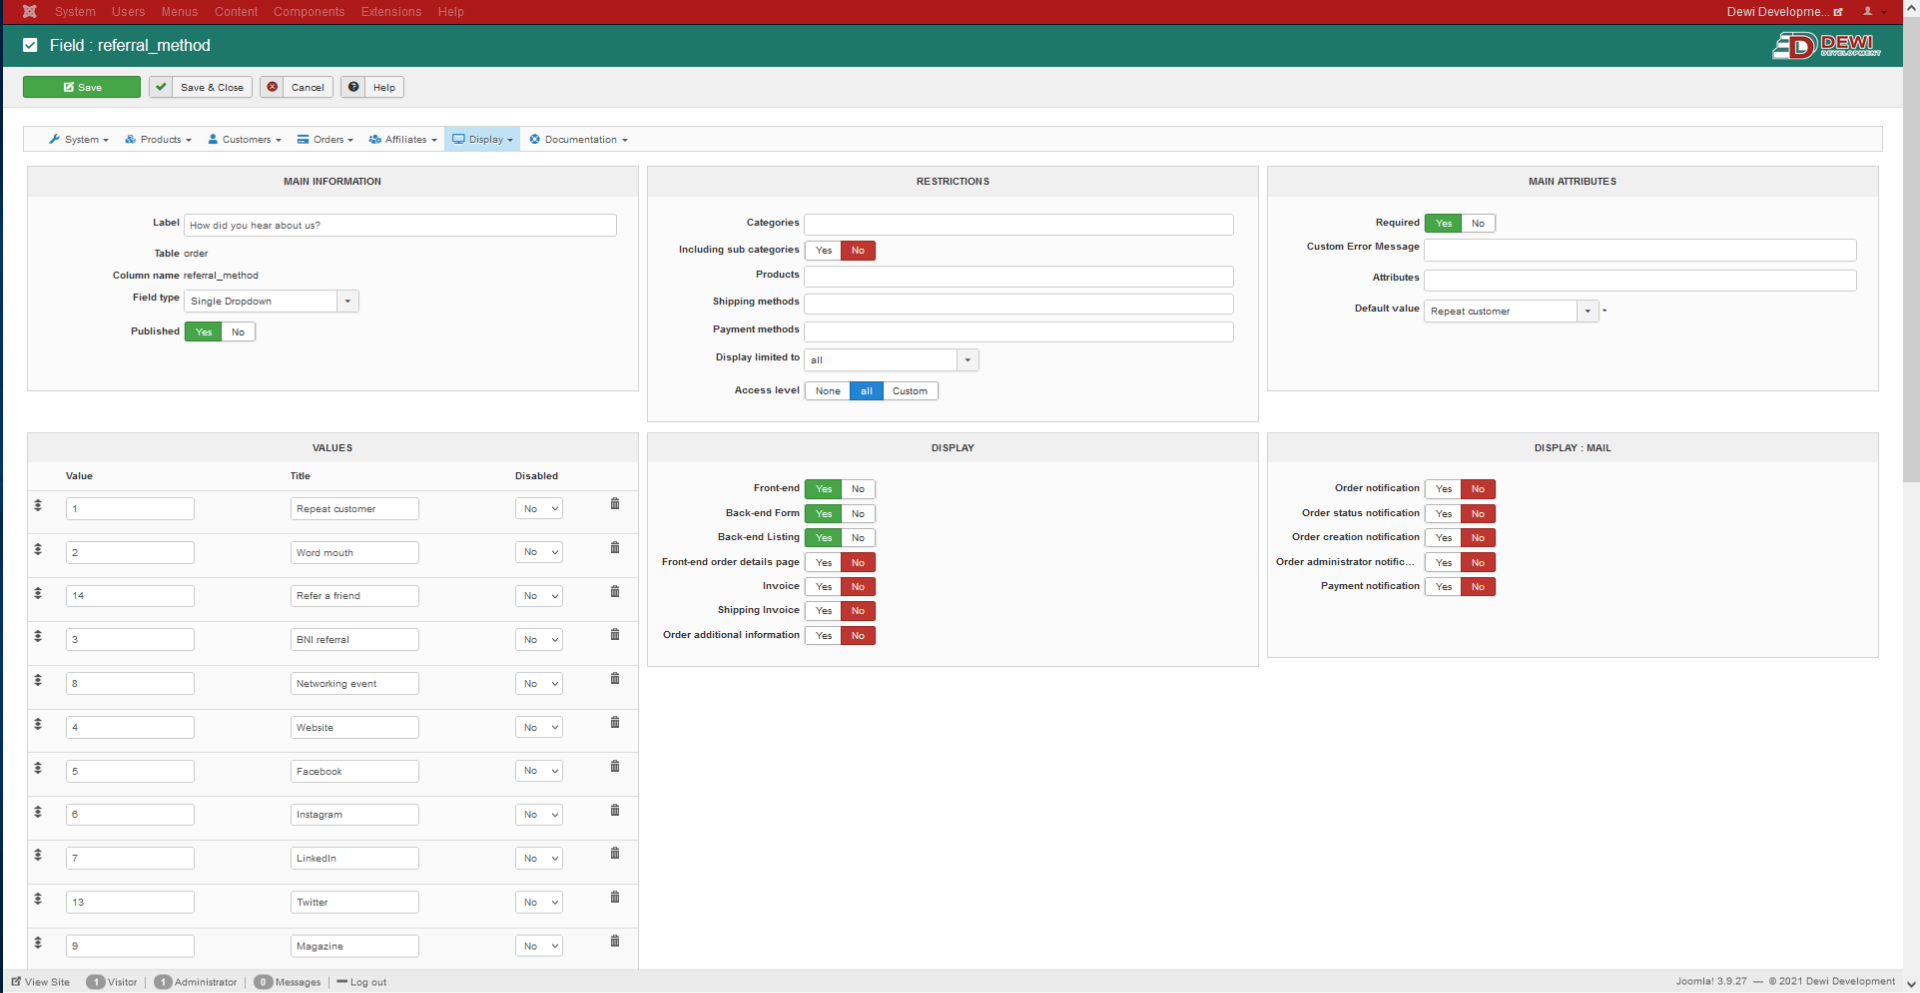Viewport: 1920px width, 993px height.
Task: Click the reorder handle for Website
Action: coord(38,725)
